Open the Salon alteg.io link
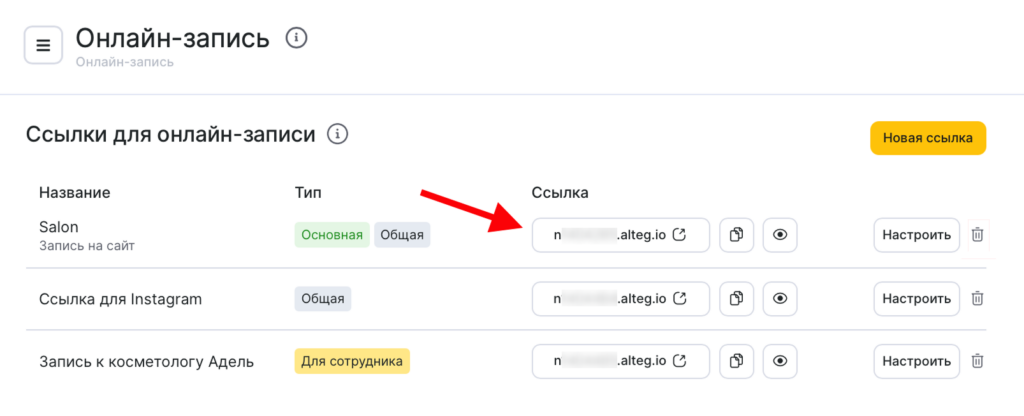 [621, 235]
